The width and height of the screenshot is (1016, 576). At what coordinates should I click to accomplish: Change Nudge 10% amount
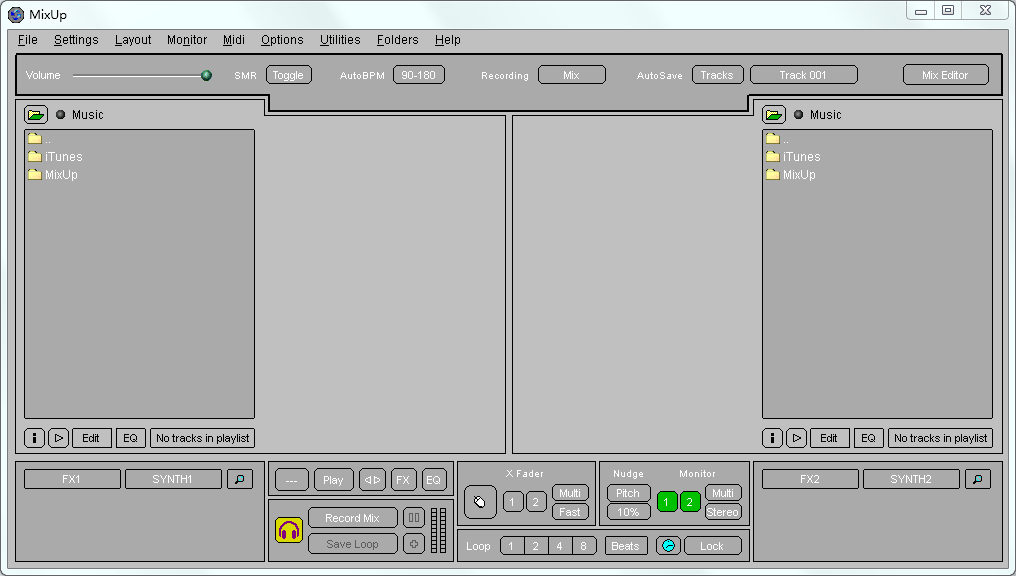coord(628,512)
